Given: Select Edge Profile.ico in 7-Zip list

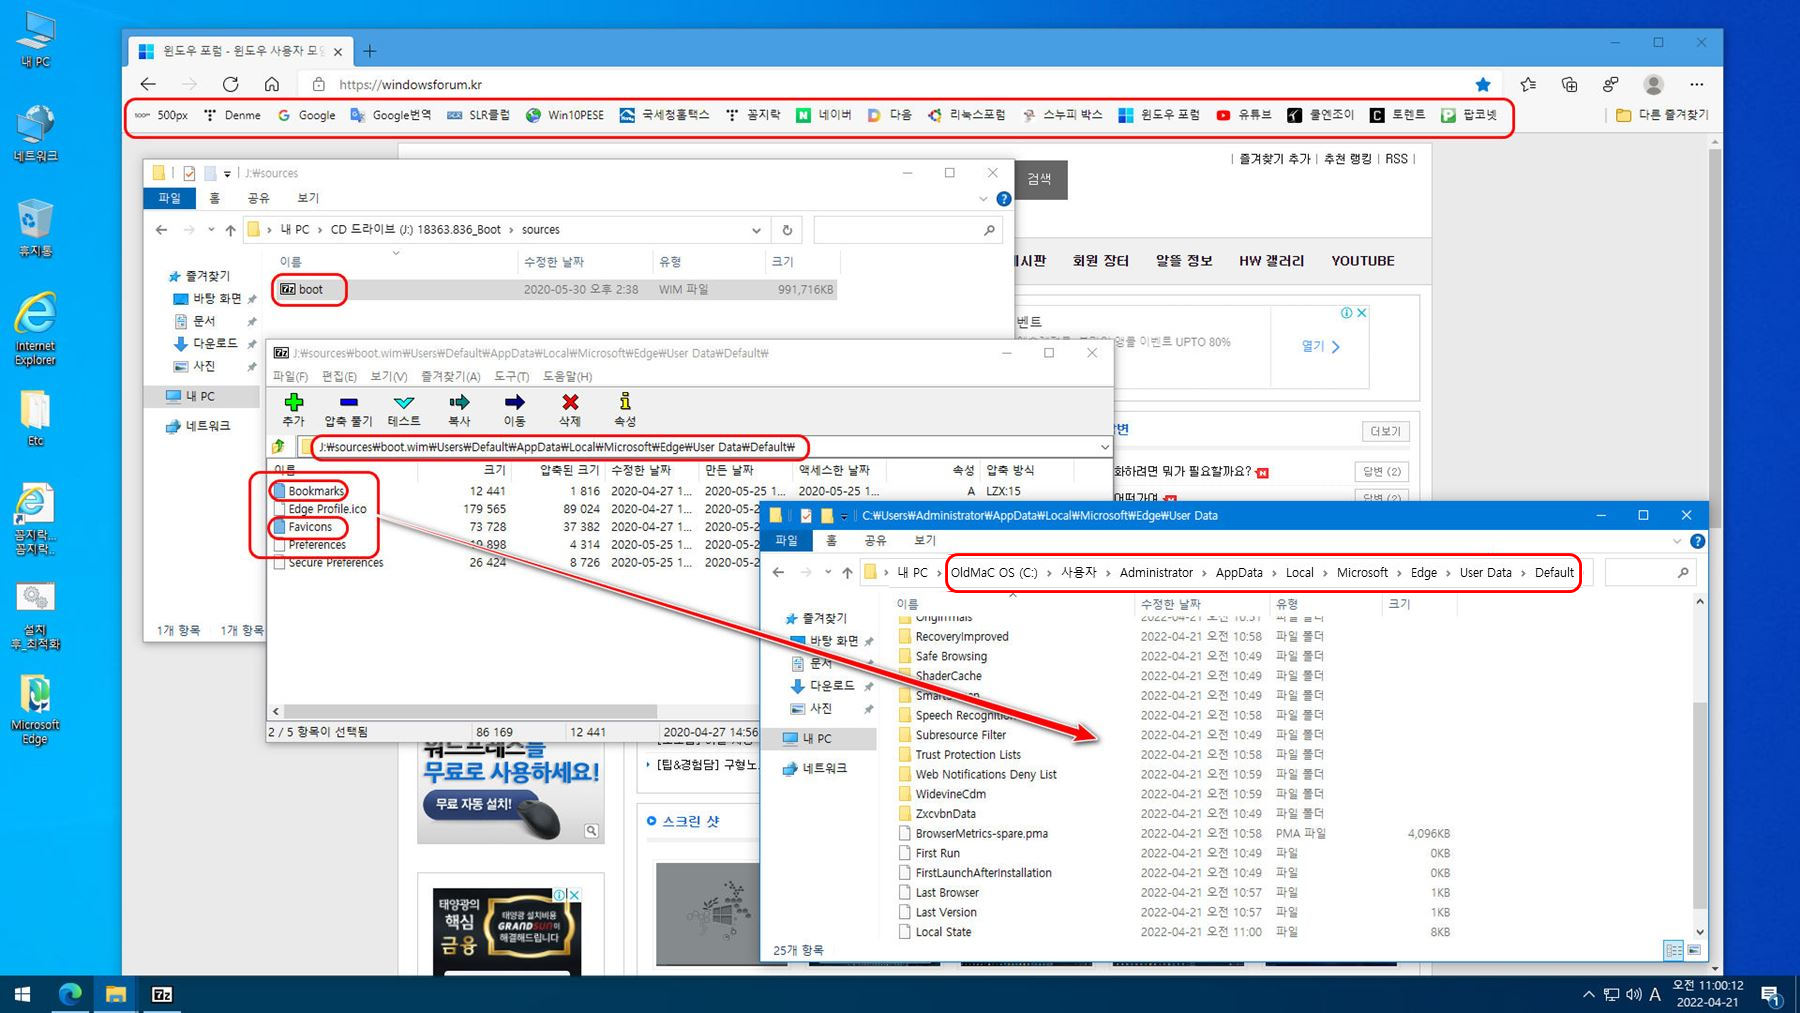Looking at the screenshot, I should point(327,509).
